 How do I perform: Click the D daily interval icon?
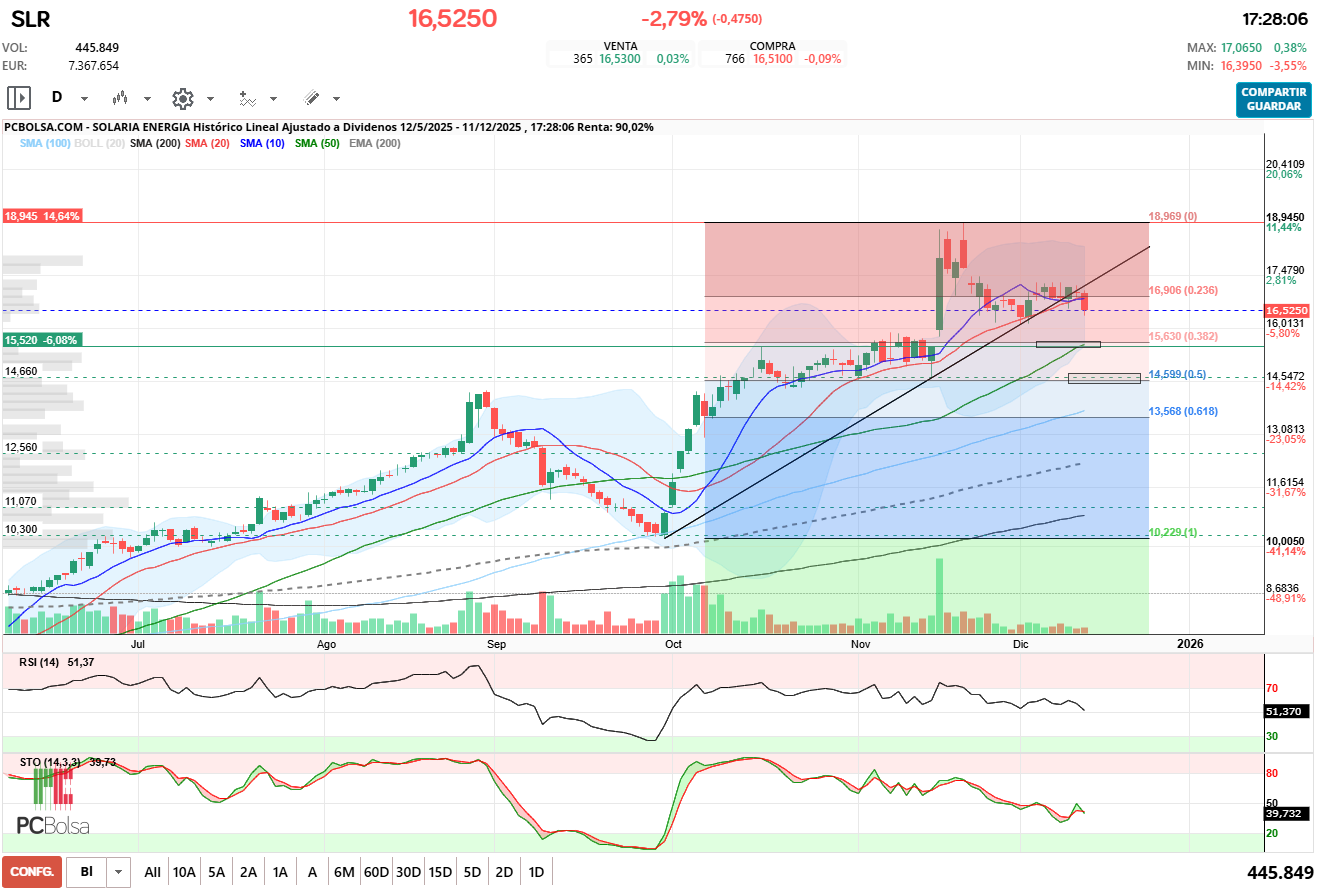pyautogui.click(x=57, y=98)
